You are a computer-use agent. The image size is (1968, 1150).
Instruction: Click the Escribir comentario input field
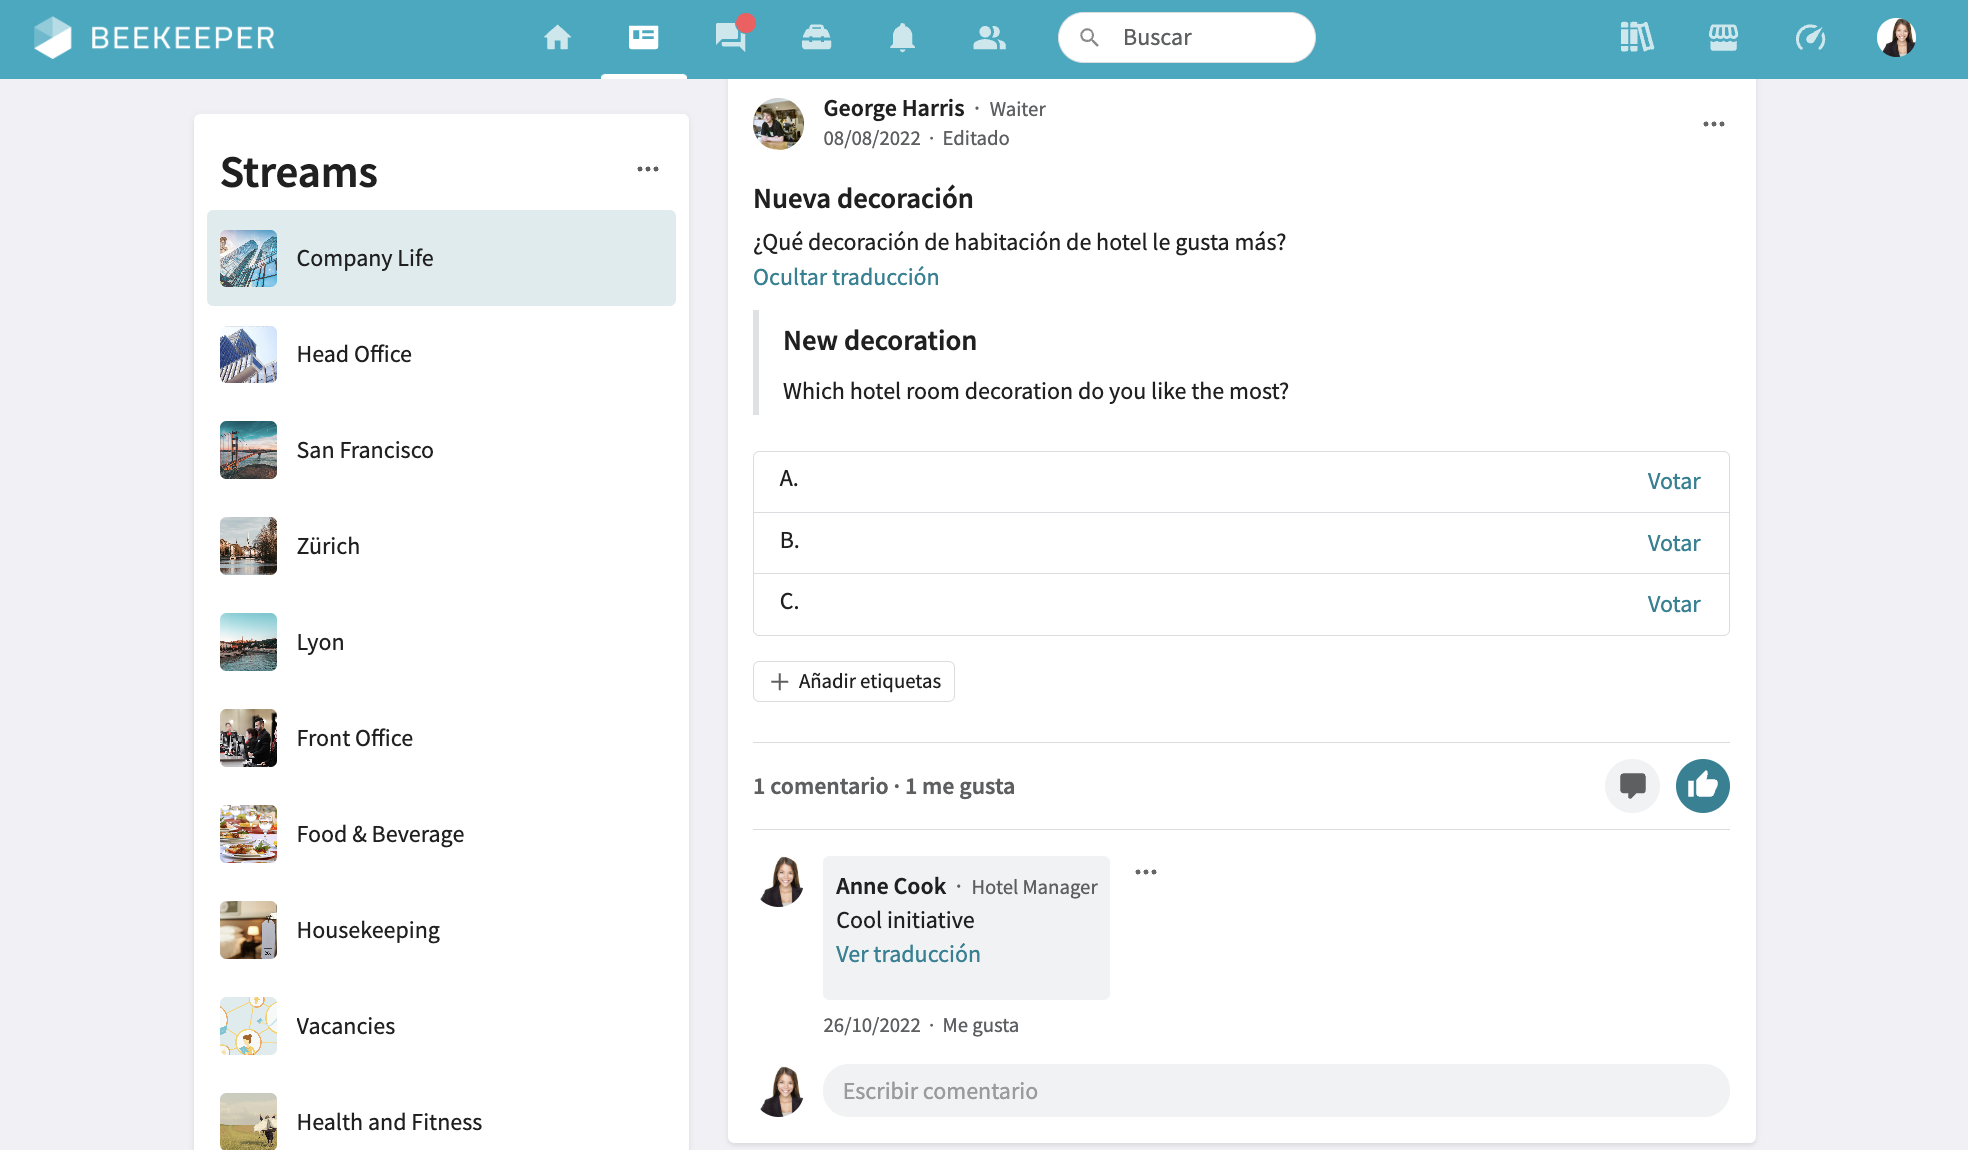click(1275, 1091)
